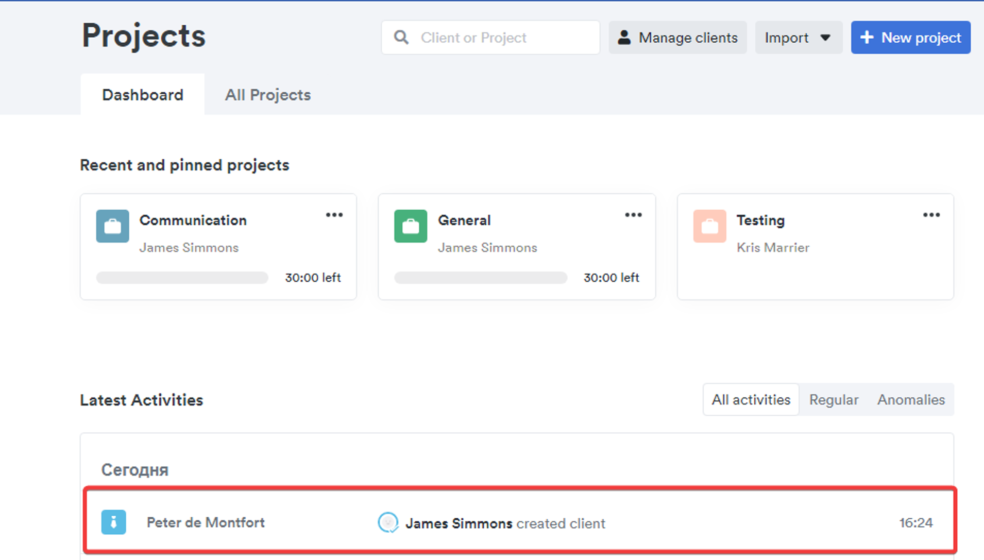Click James Simmons in the activity row
984x560 pixels.
[x=459, y=524]
